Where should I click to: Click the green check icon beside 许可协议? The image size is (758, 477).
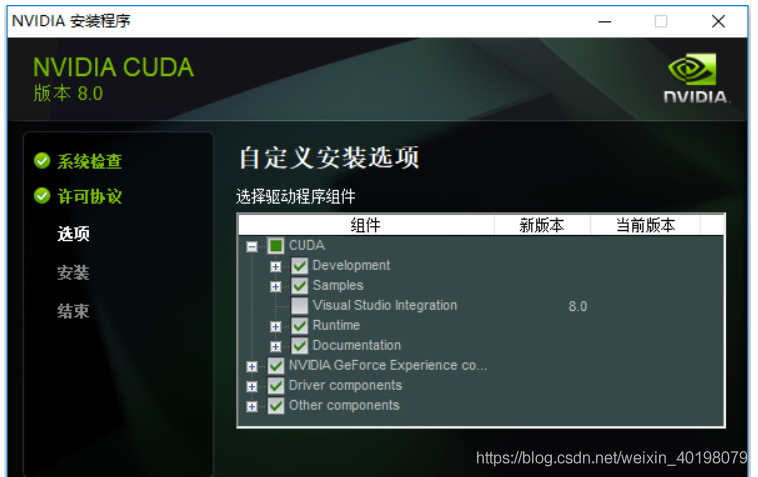[42, 196]
